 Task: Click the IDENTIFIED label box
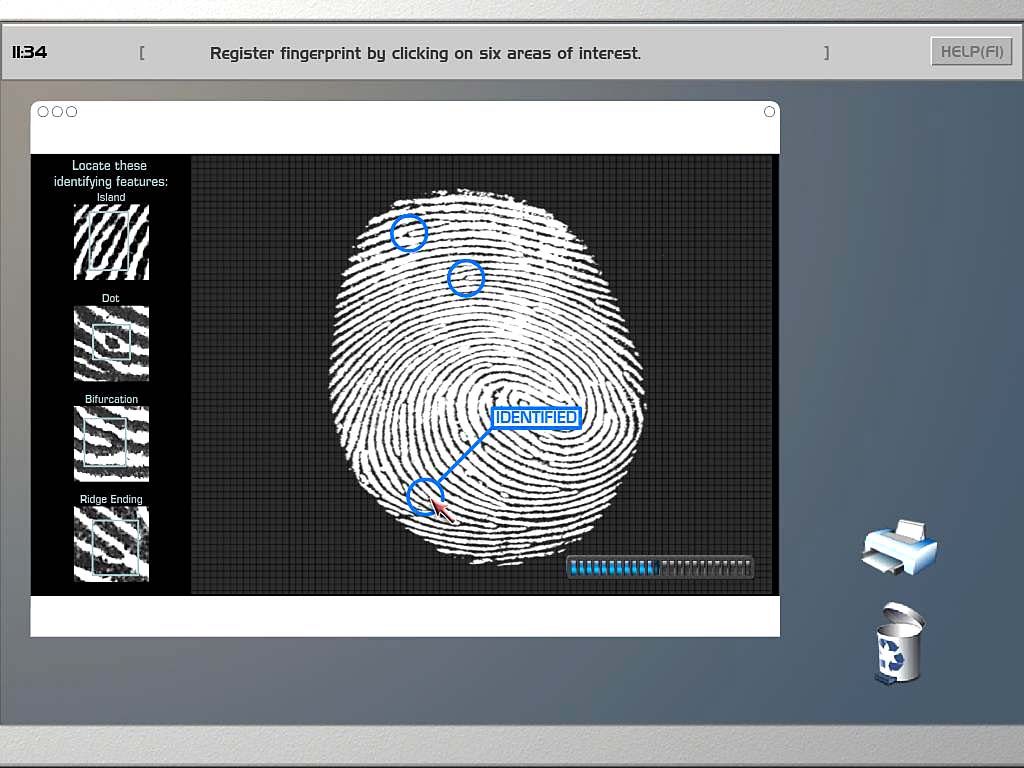pos(536,417)
